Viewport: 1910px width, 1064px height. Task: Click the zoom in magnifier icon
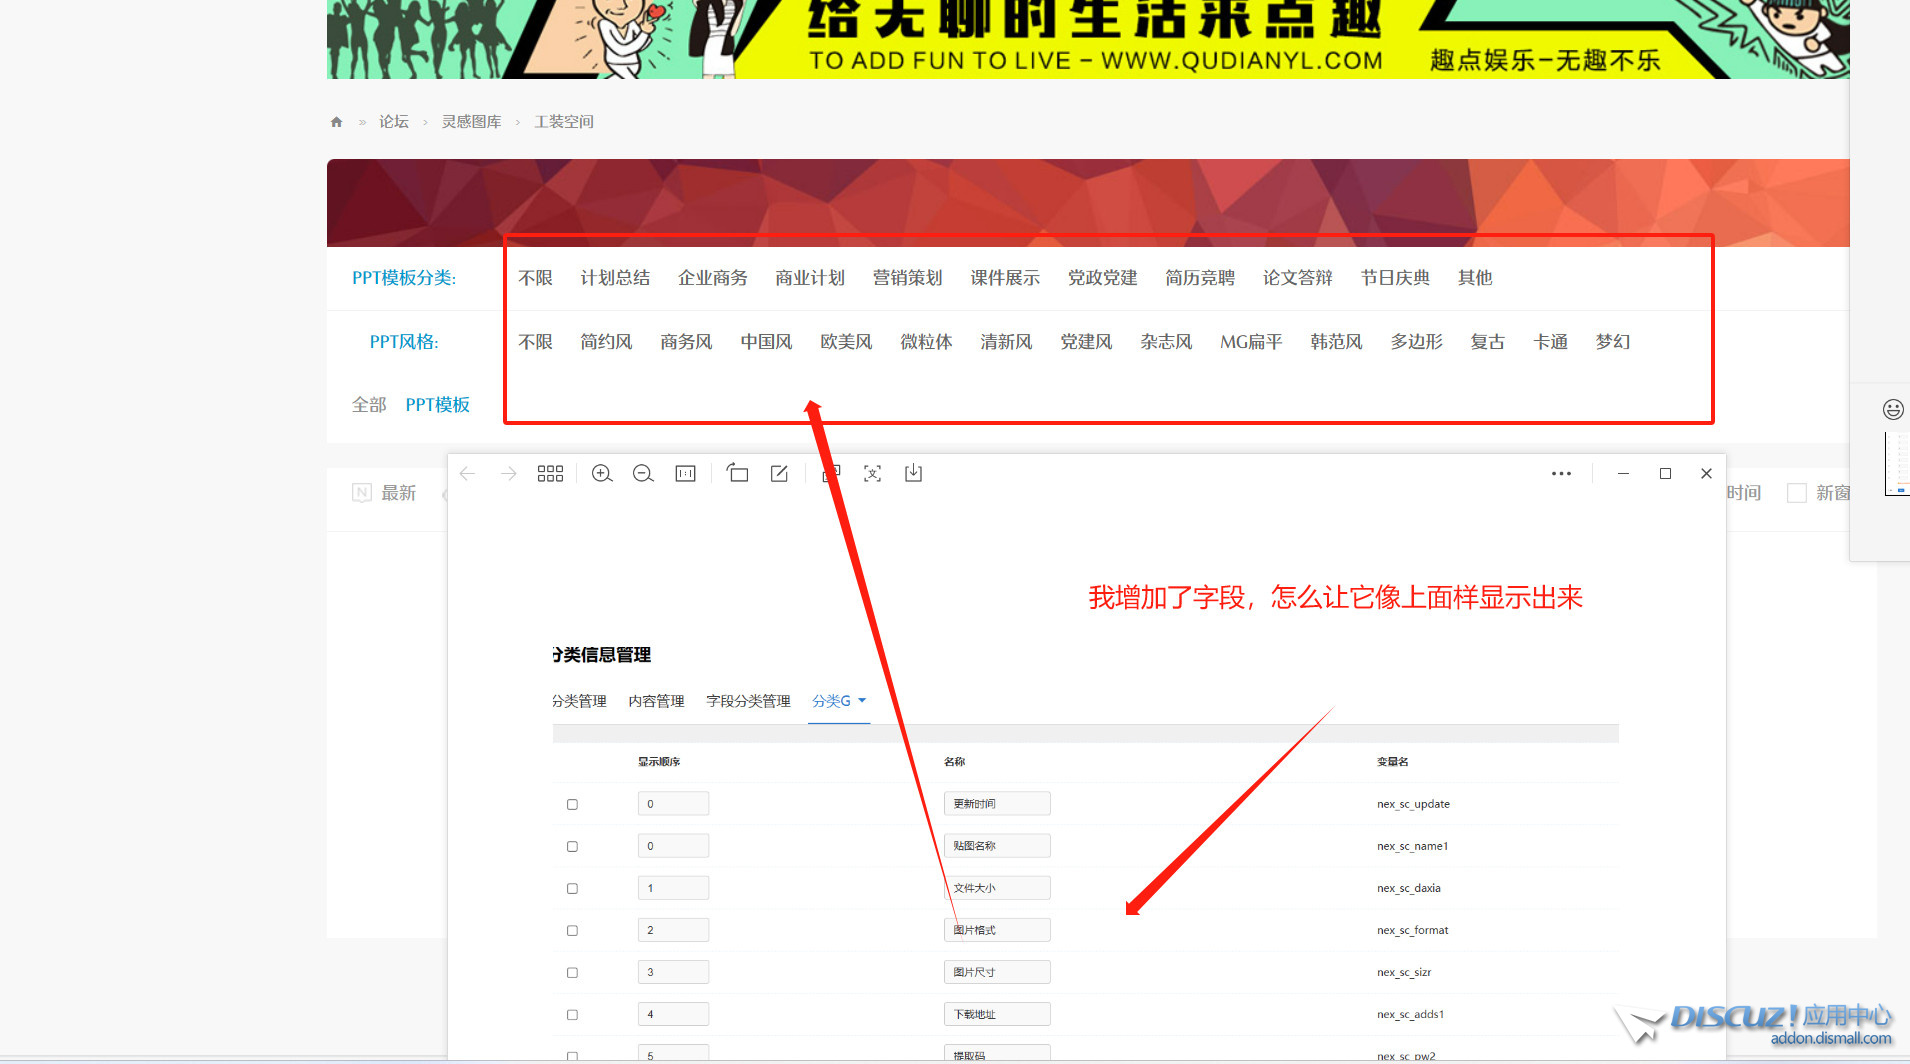pos(602,474)
